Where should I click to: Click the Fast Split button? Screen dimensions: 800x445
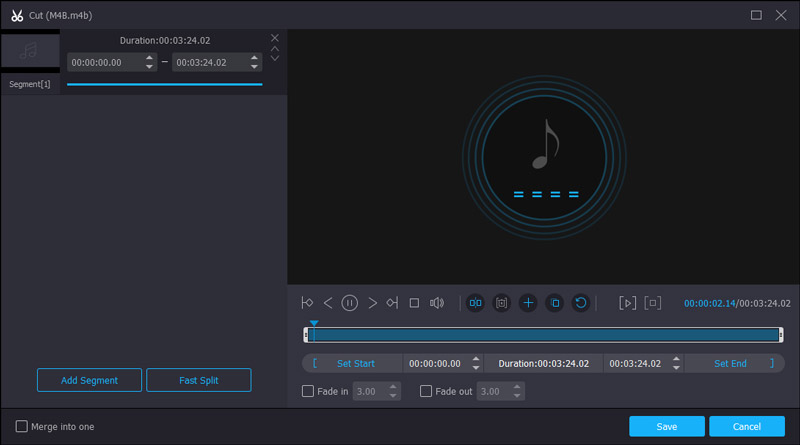pos(198,380)
